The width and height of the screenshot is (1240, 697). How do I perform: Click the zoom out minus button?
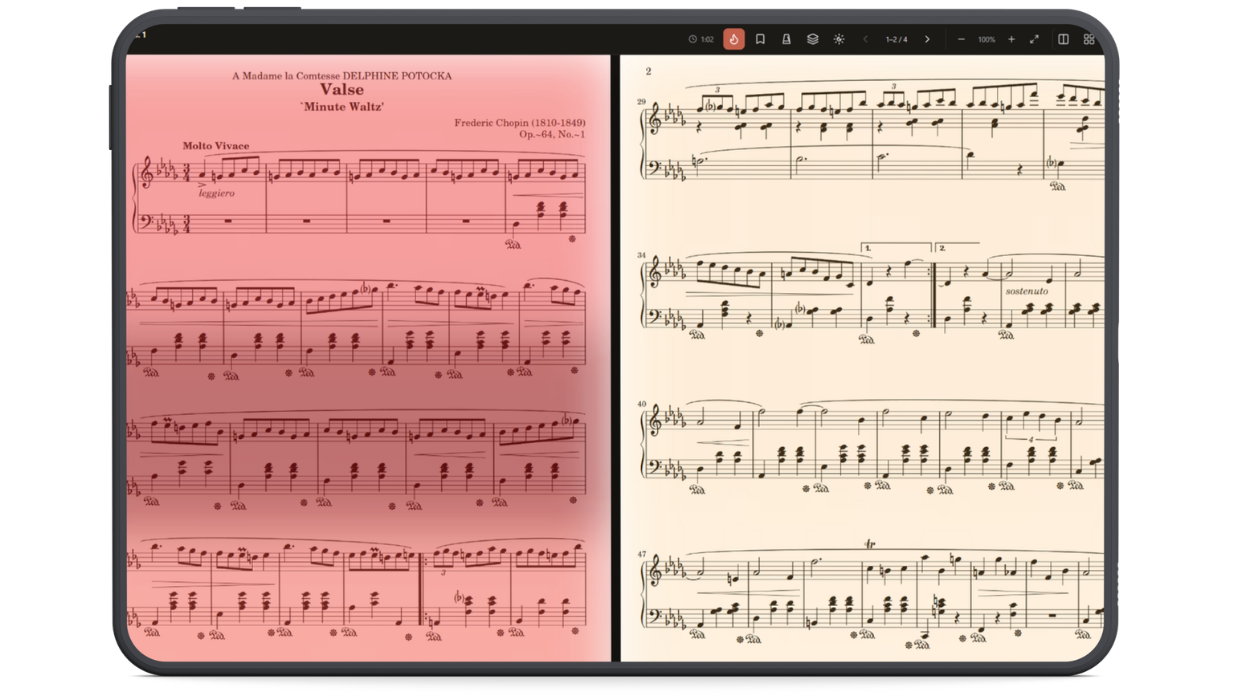(961, 39)
